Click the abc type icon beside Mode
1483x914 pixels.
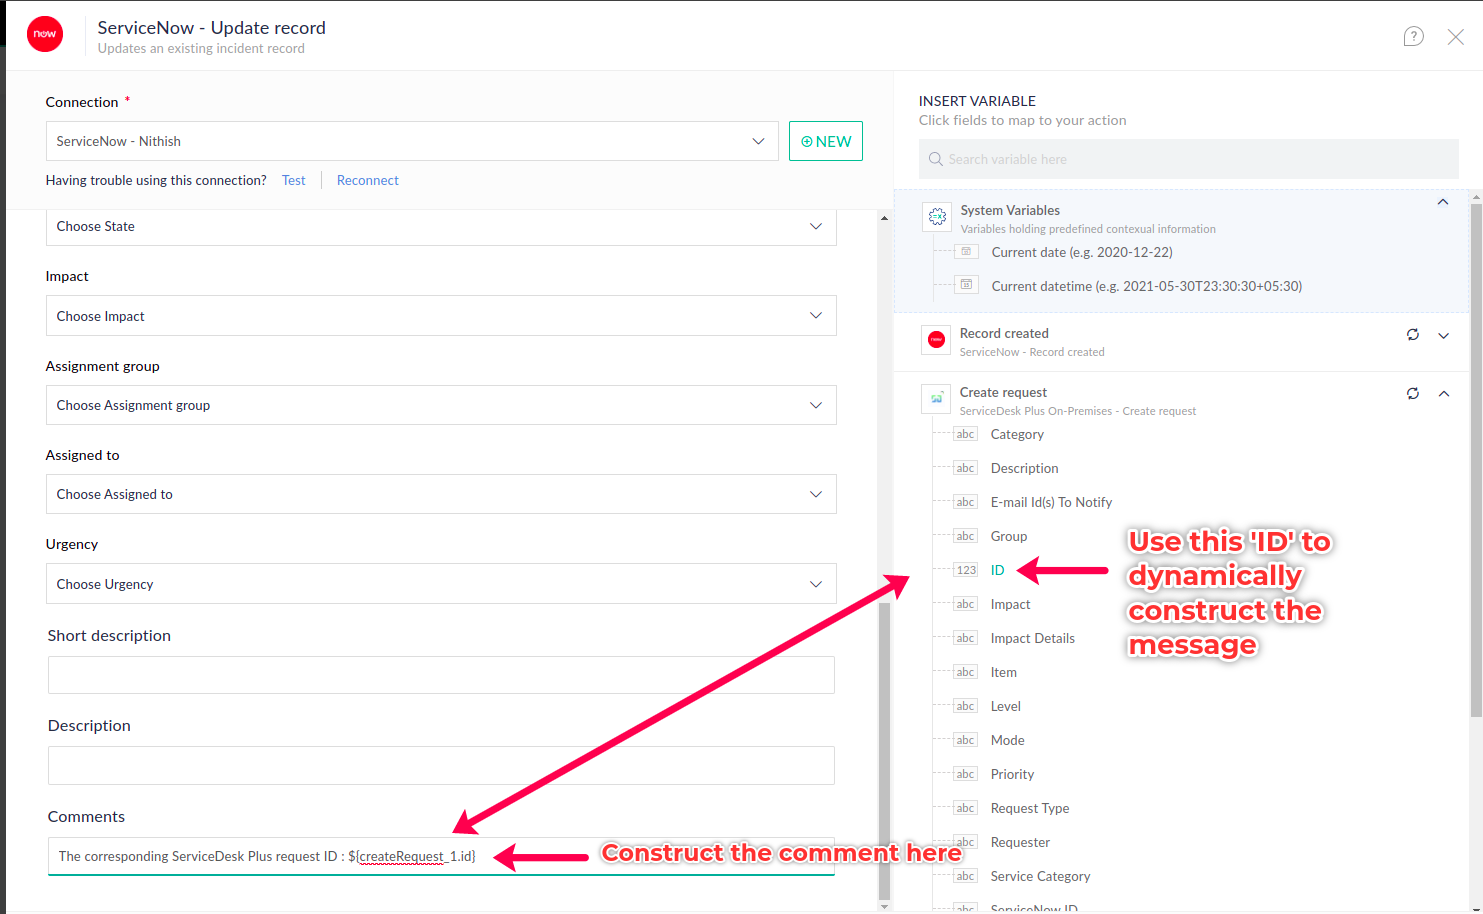click(965, 740)
